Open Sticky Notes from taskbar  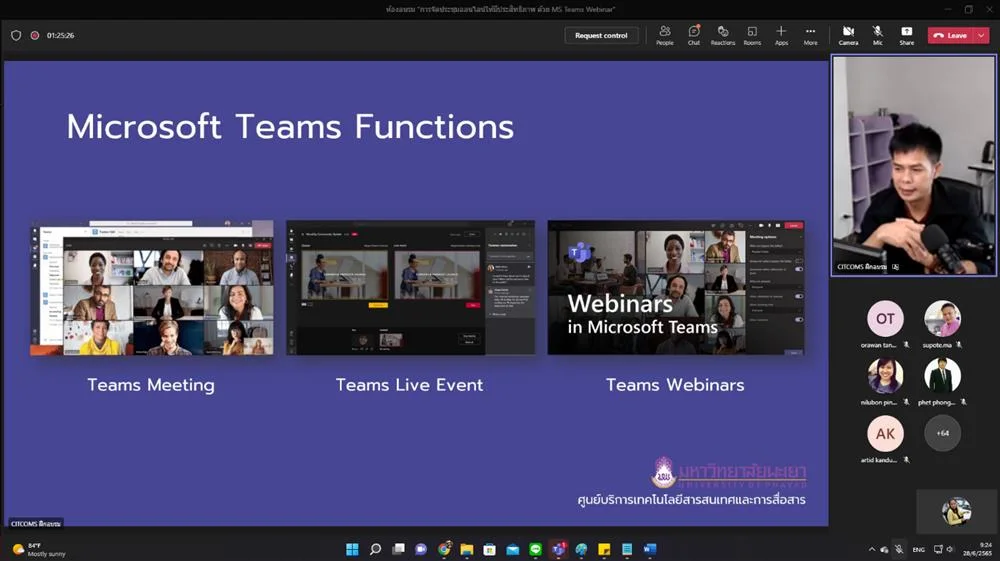coord(604,549)
